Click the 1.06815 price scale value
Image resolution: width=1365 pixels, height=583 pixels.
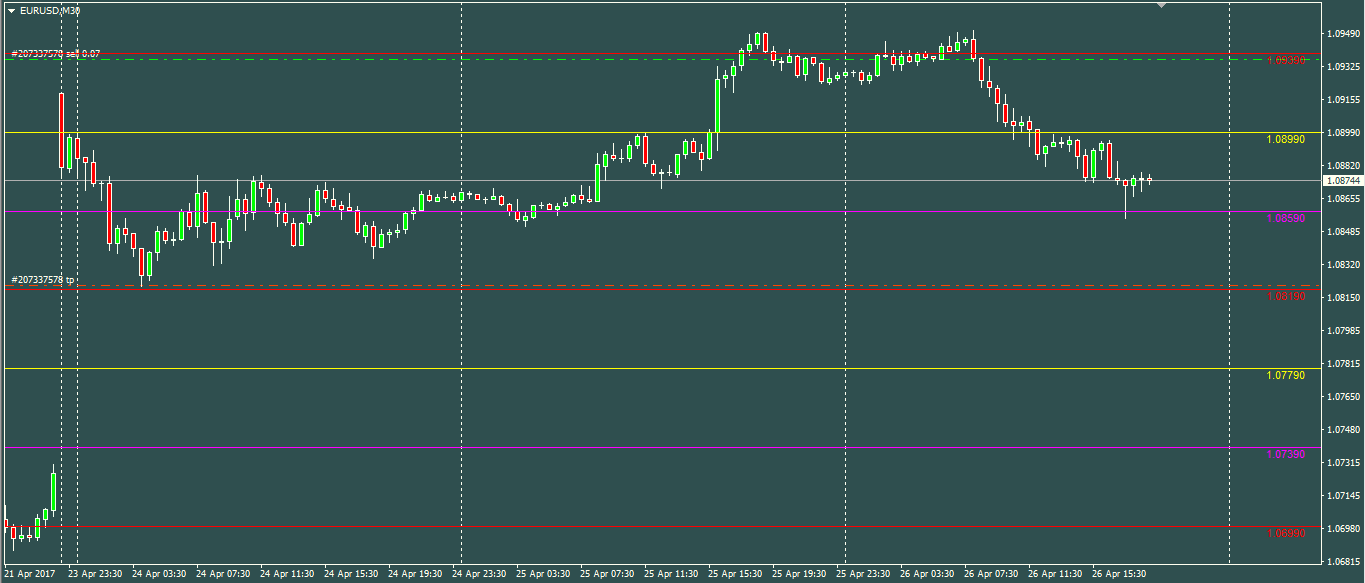1343,561
